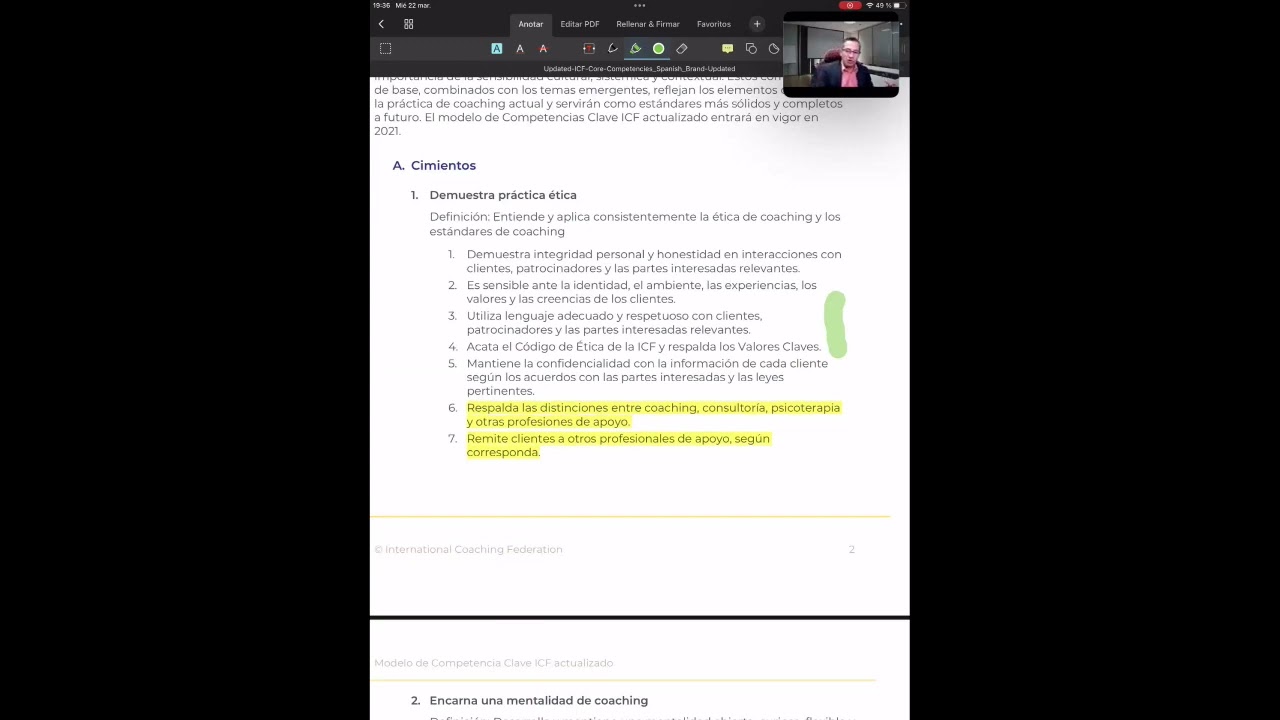Select the shapes tool
The width and height of the screenshot is (1280, 720).
click(751, 48)
